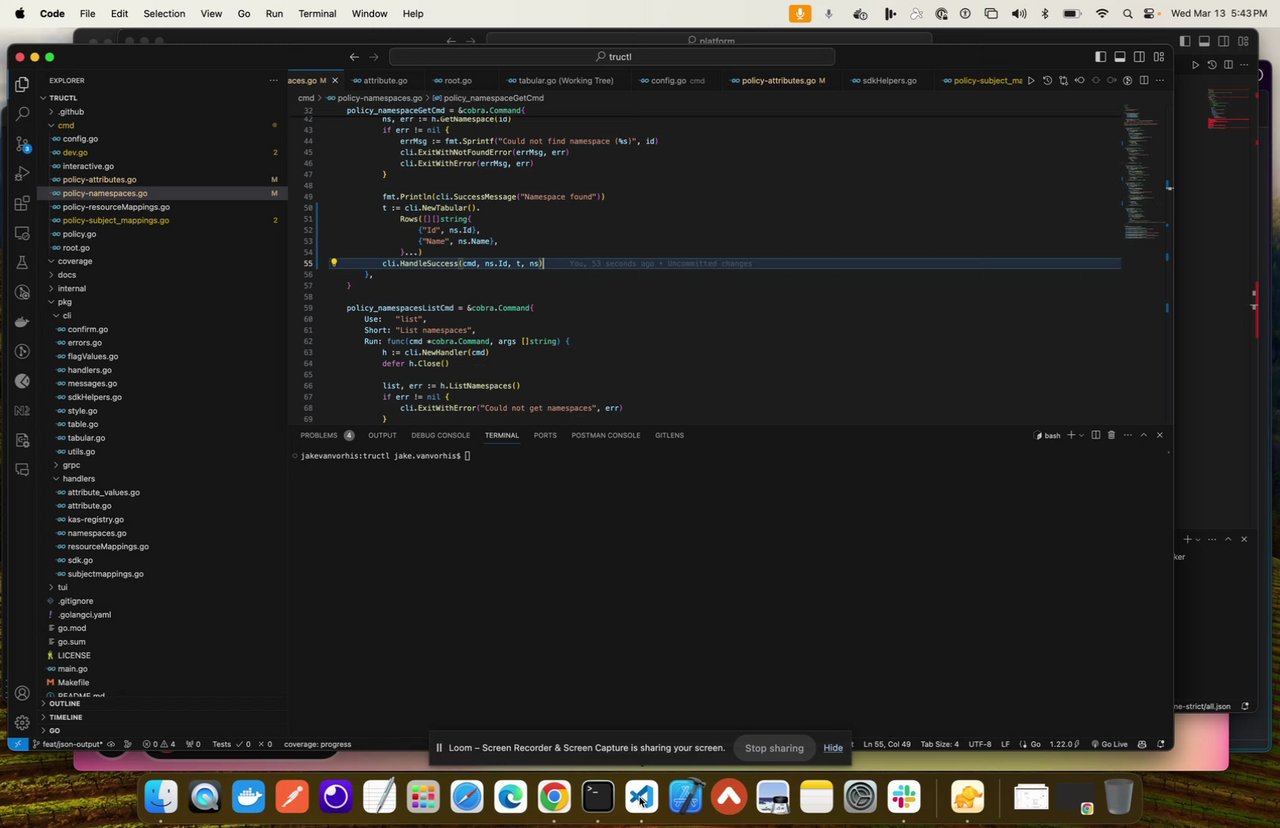Collapse the pkg folder

tap(64, 302)
